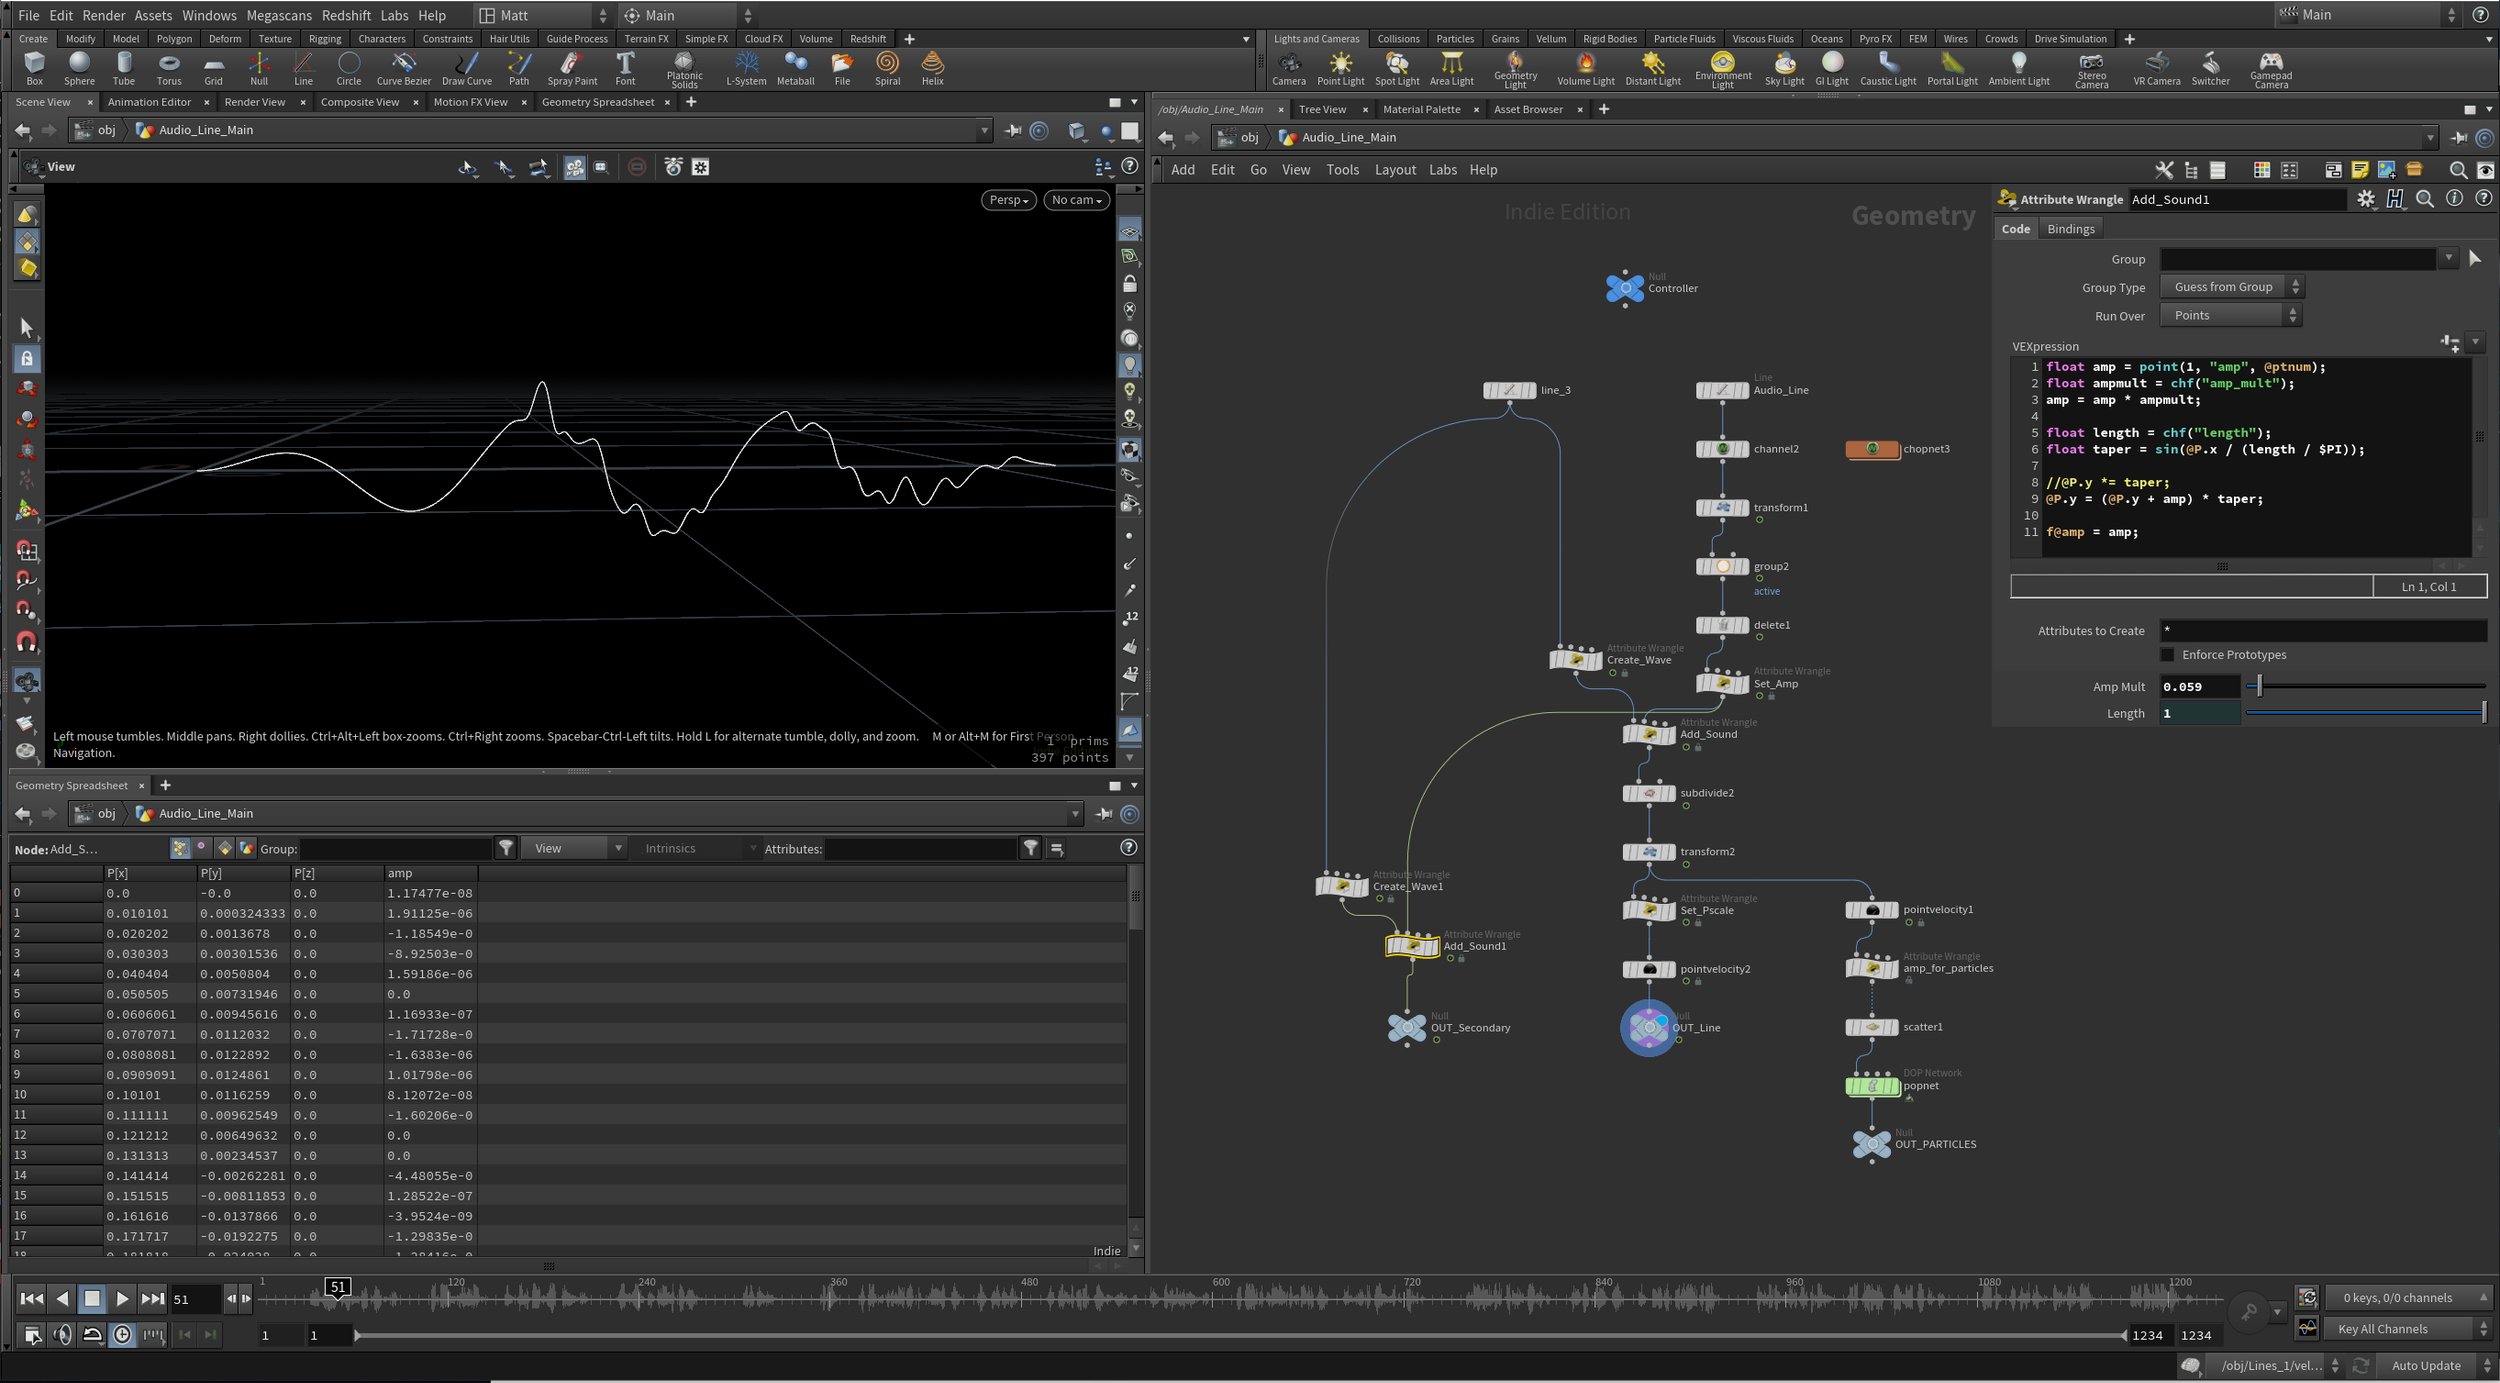The image size is (2500, 1383).
Task: Toggle the real time playback clock
Action: [x=122, y=1334]
